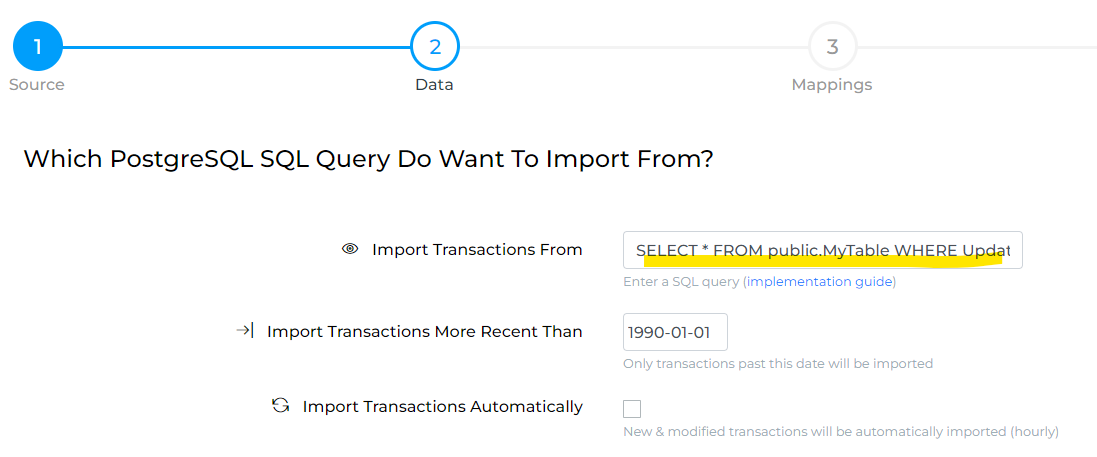Screen dimensions: 1097x457
Task: Click the 1990-01-01 date field
Action: click(x=675, y=332)
